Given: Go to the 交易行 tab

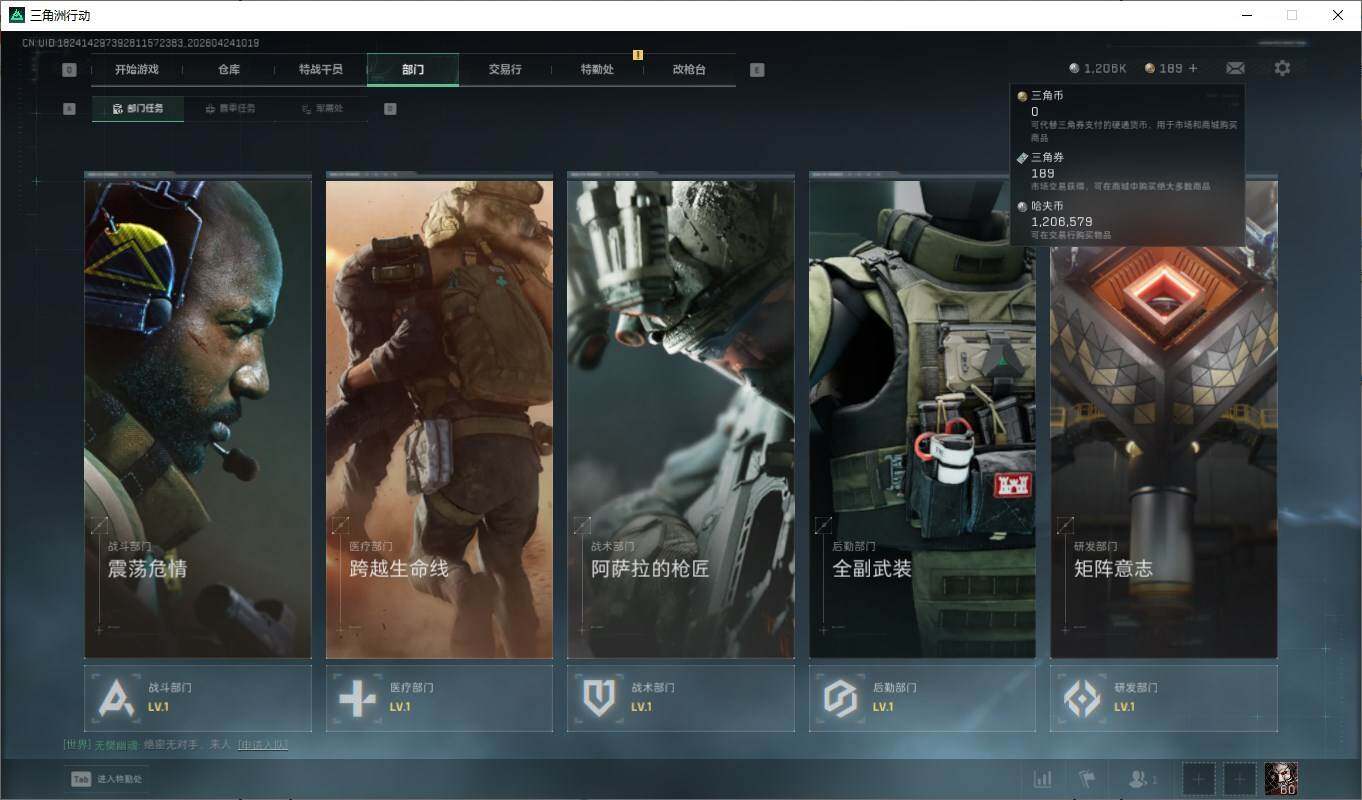Looking at the screenshot, I should [x=505, y=69].
